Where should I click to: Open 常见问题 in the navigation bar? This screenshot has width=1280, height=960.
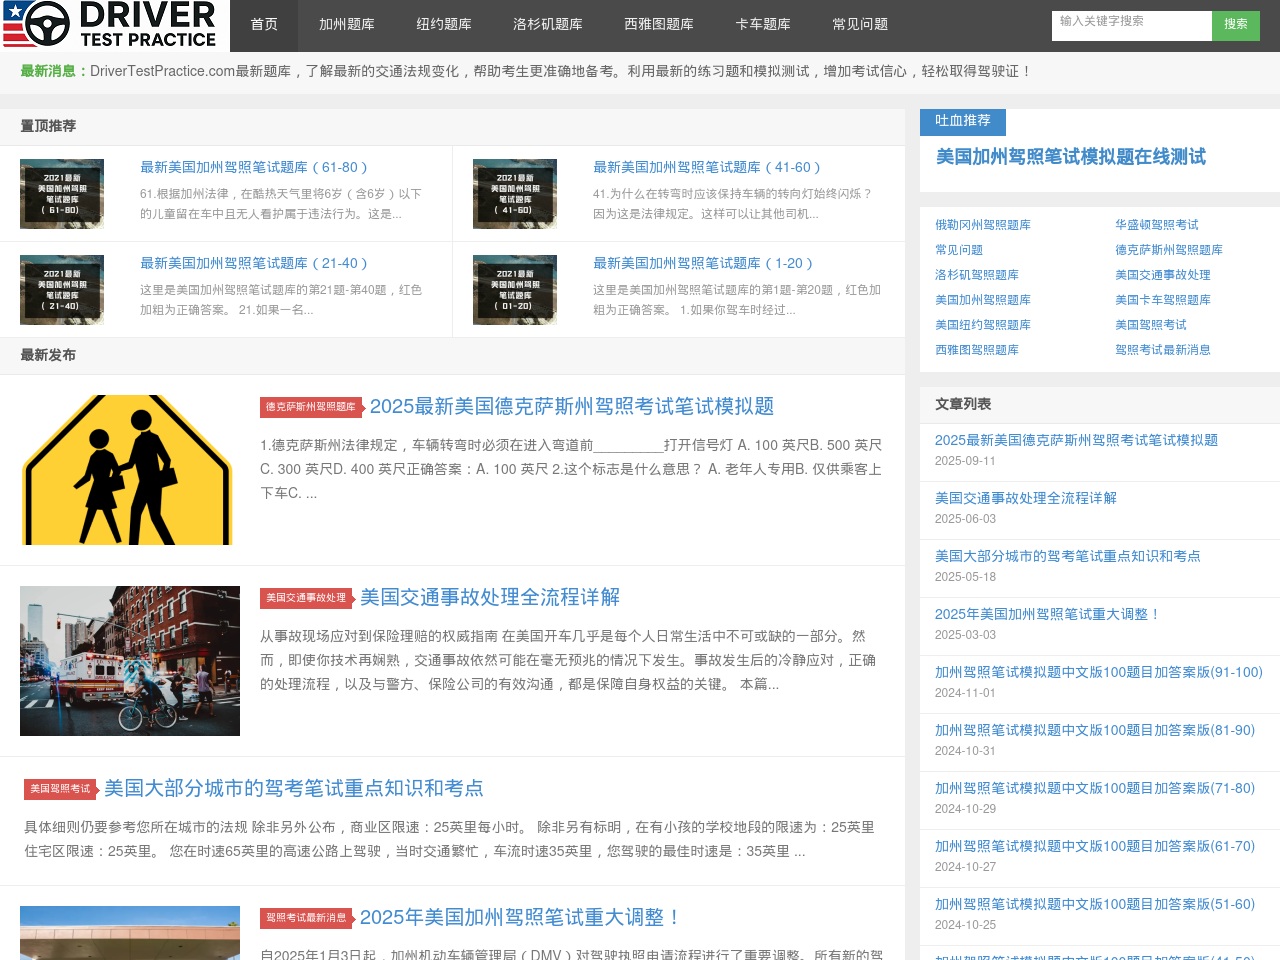coord(860,25)
